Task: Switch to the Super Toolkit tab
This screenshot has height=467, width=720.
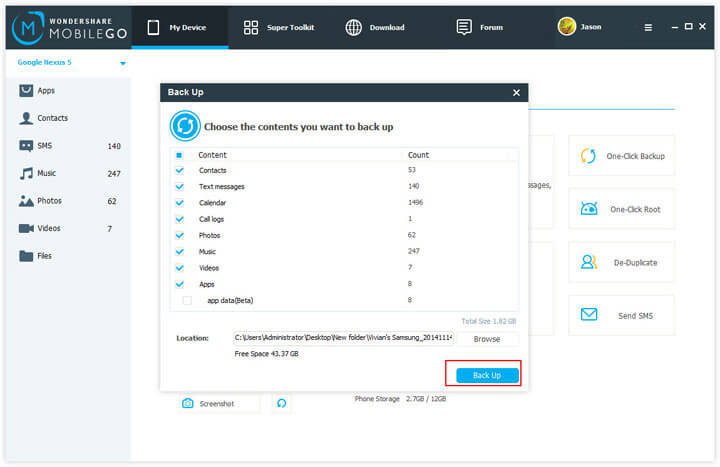Action: tap(279, 28)
